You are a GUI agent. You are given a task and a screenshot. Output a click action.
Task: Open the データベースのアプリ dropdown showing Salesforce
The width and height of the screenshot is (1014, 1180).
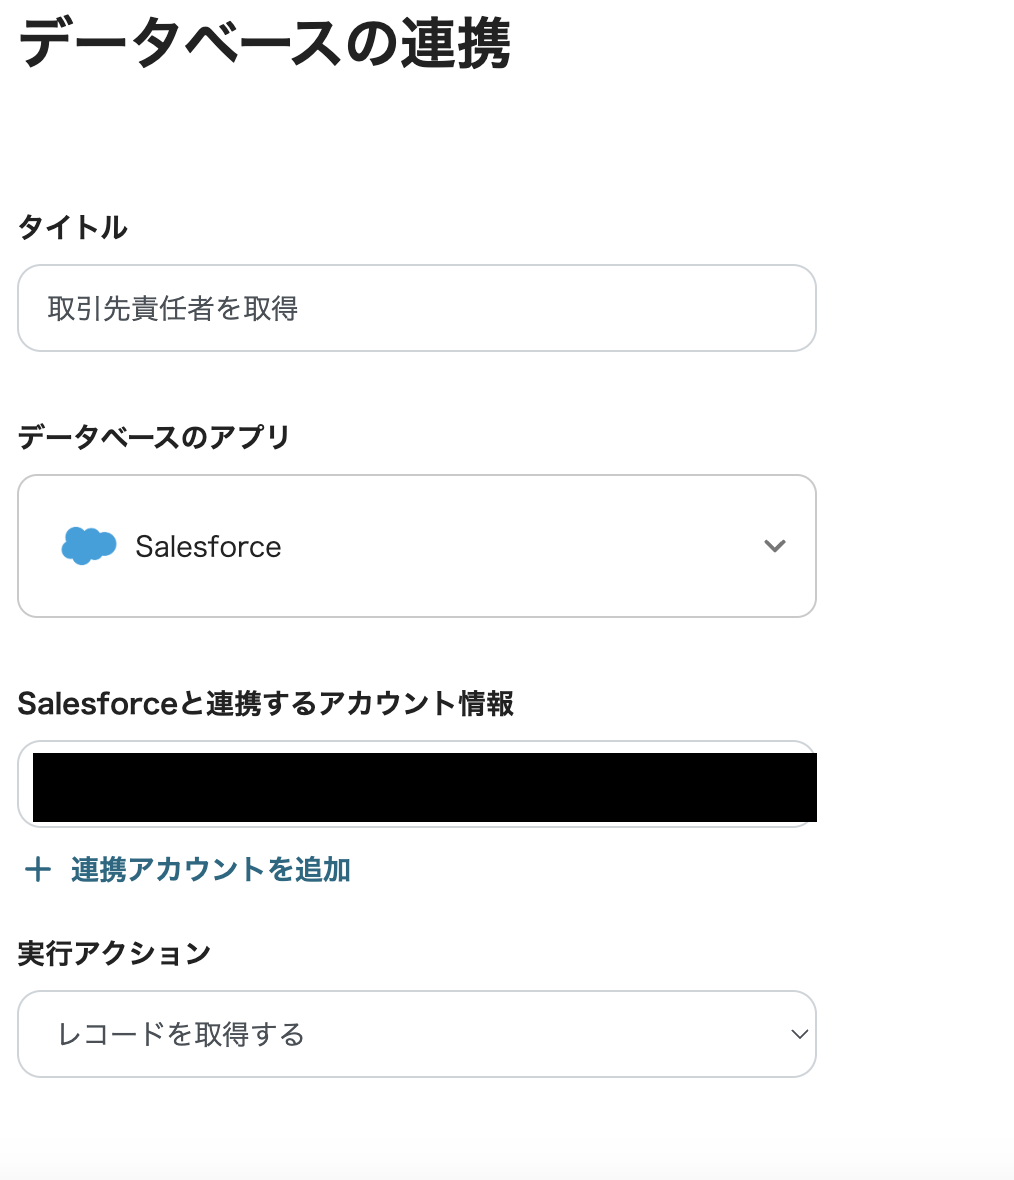417,546
